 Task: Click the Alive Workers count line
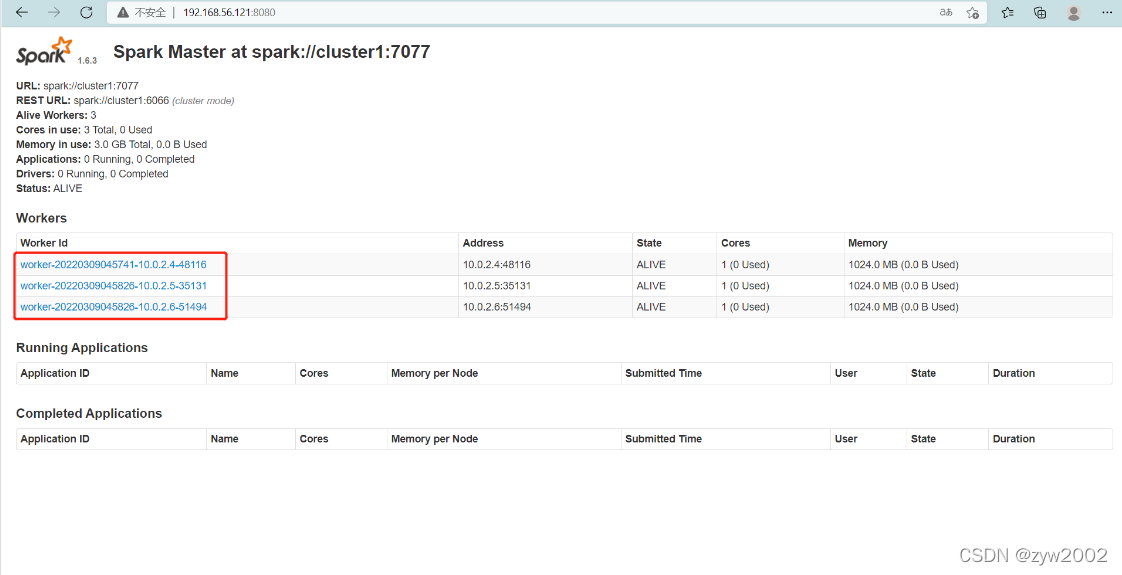click(56, 115)
